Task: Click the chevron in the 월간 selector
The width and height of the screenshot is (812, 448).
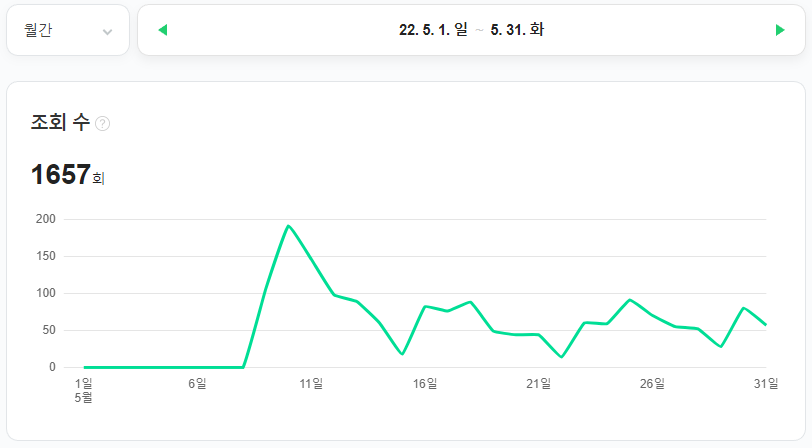Action: click(x=107, y=31)
